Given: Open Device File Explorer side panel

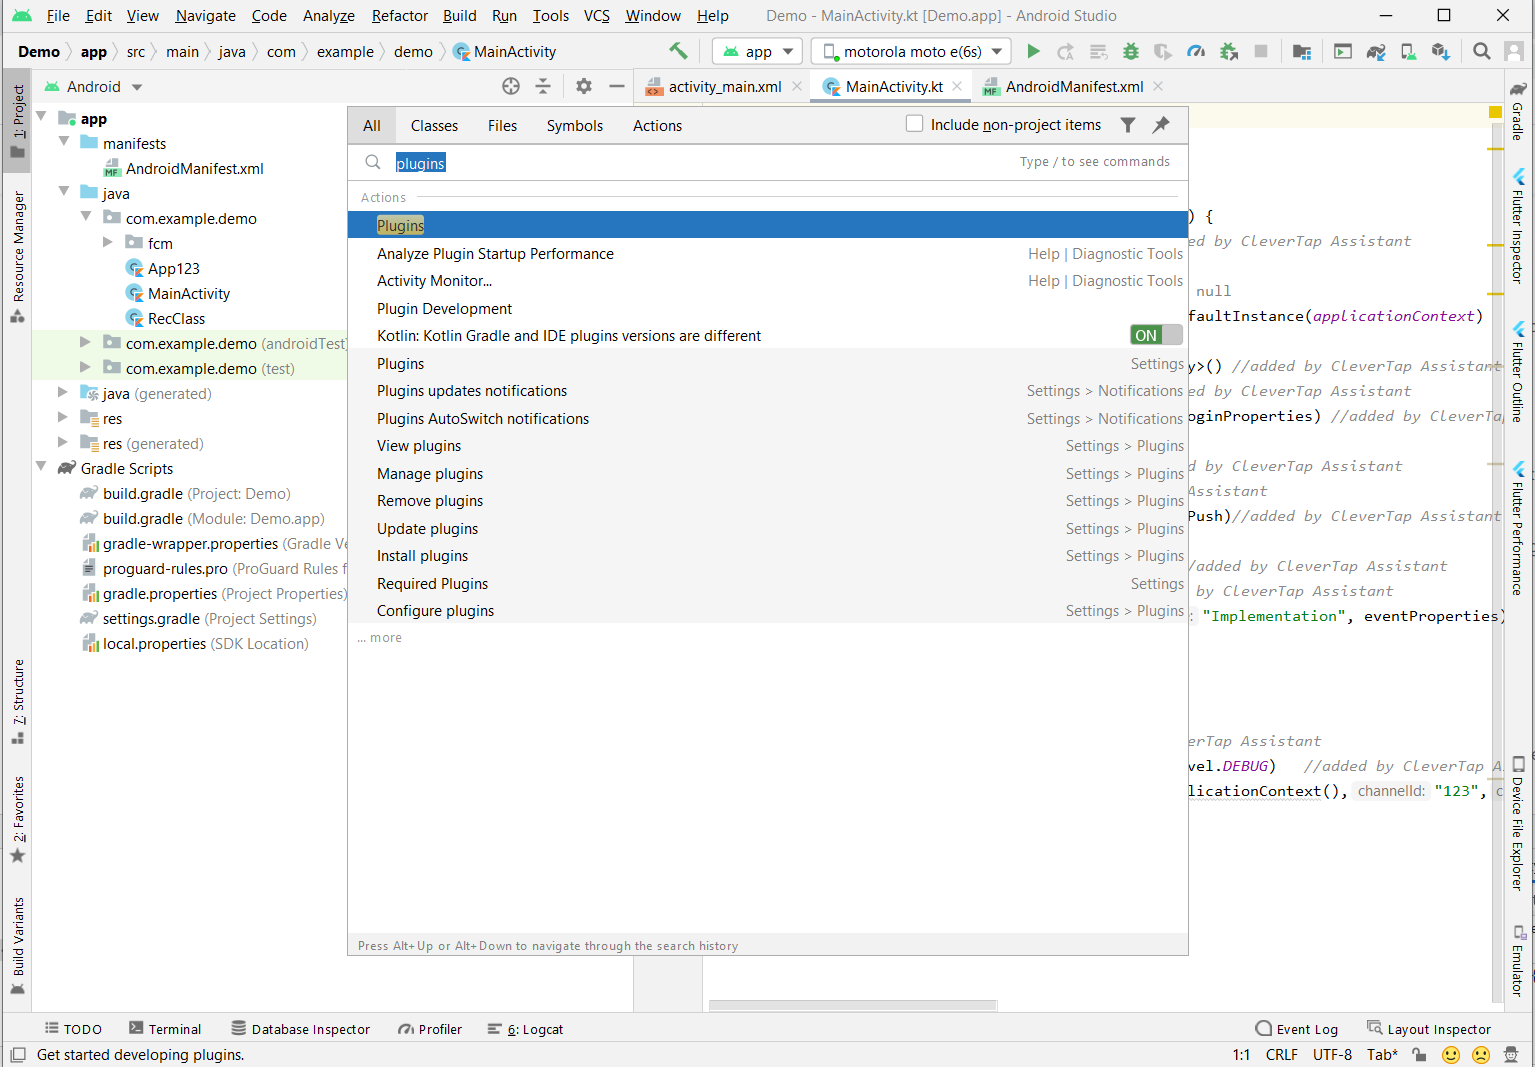Looking at the screenshot, I should click(1518, 825).
